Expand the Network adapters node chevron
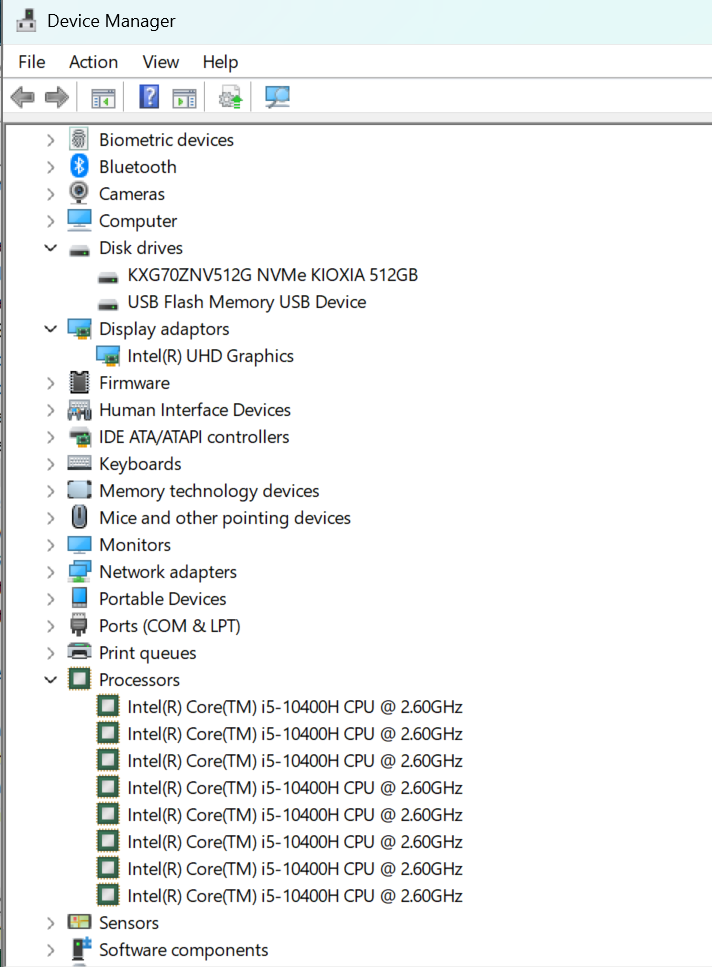 coord(51,572)
